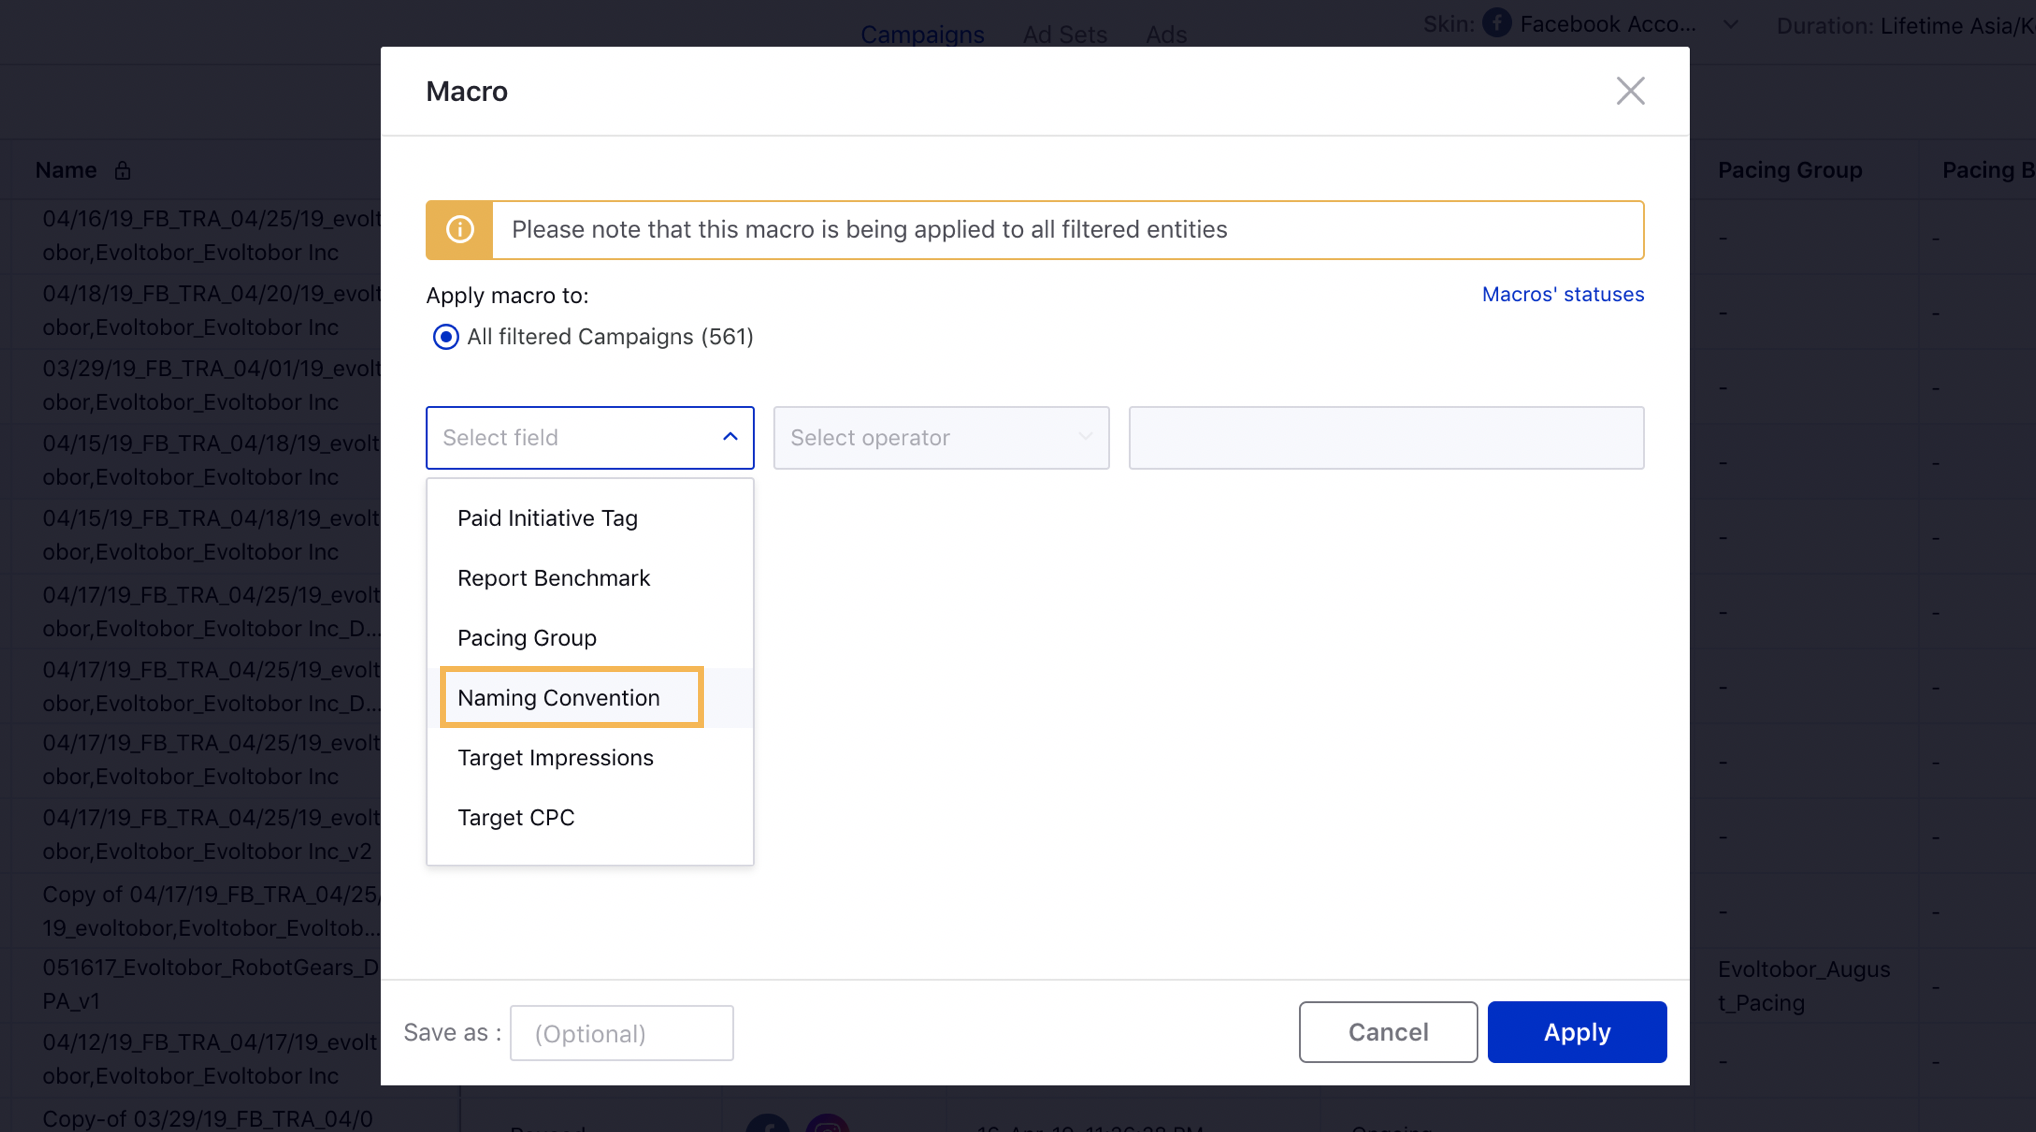Viewport: 2036px width, 1132px height.
Task: Select Target CPC field option
Action: [x=517, y=817]
